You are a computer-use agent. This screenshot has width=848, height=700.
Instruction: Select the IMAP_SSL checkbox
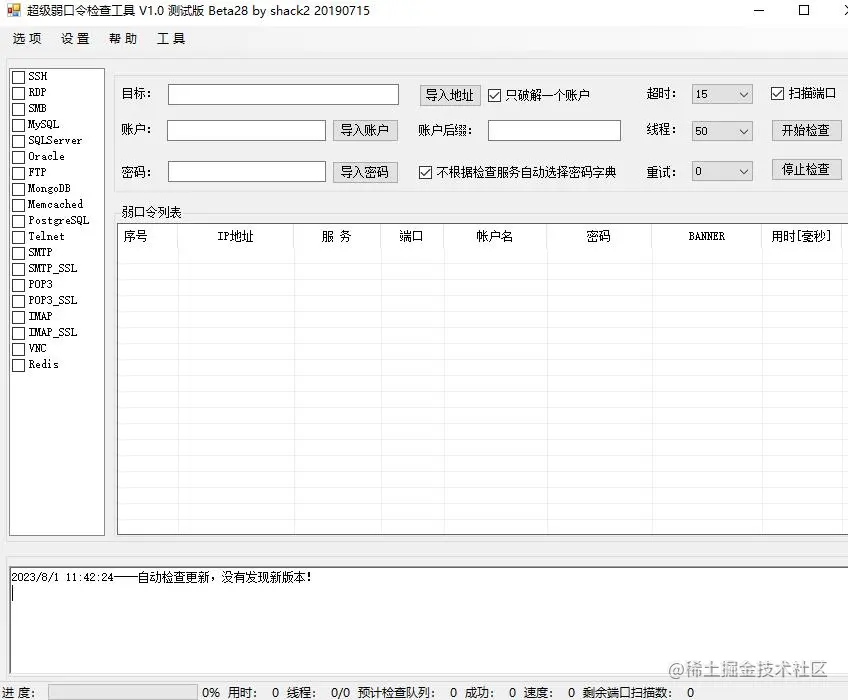pyautogui.click(x=18, y=333)
